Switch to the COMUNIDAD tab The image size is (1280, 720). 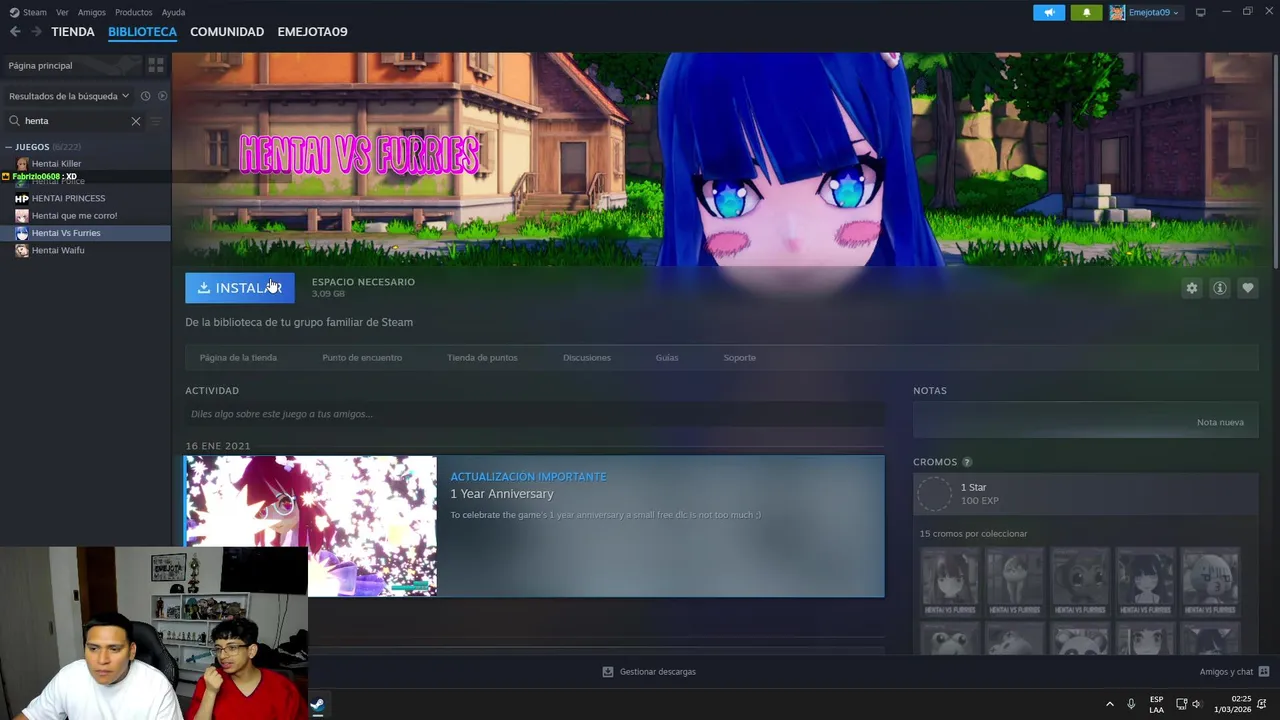(x=227, y=32)
